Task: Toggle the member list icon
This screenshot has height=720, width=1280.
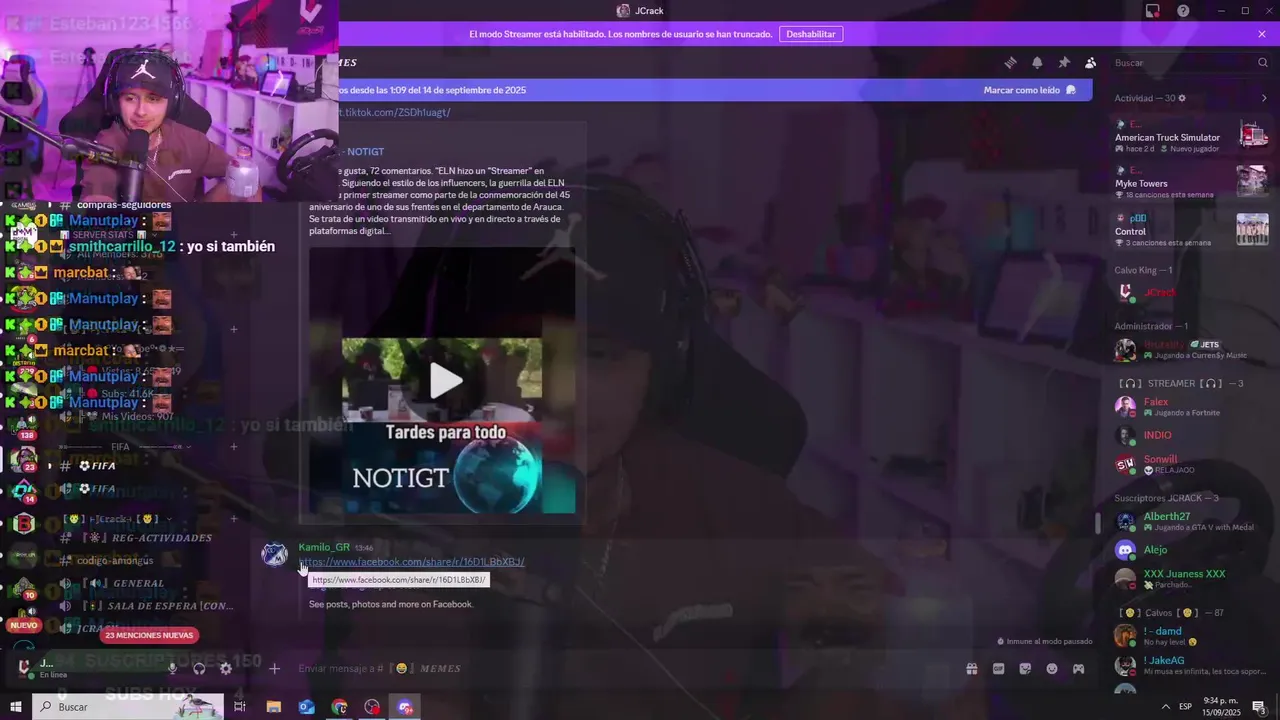Action: coord(1090,63)
